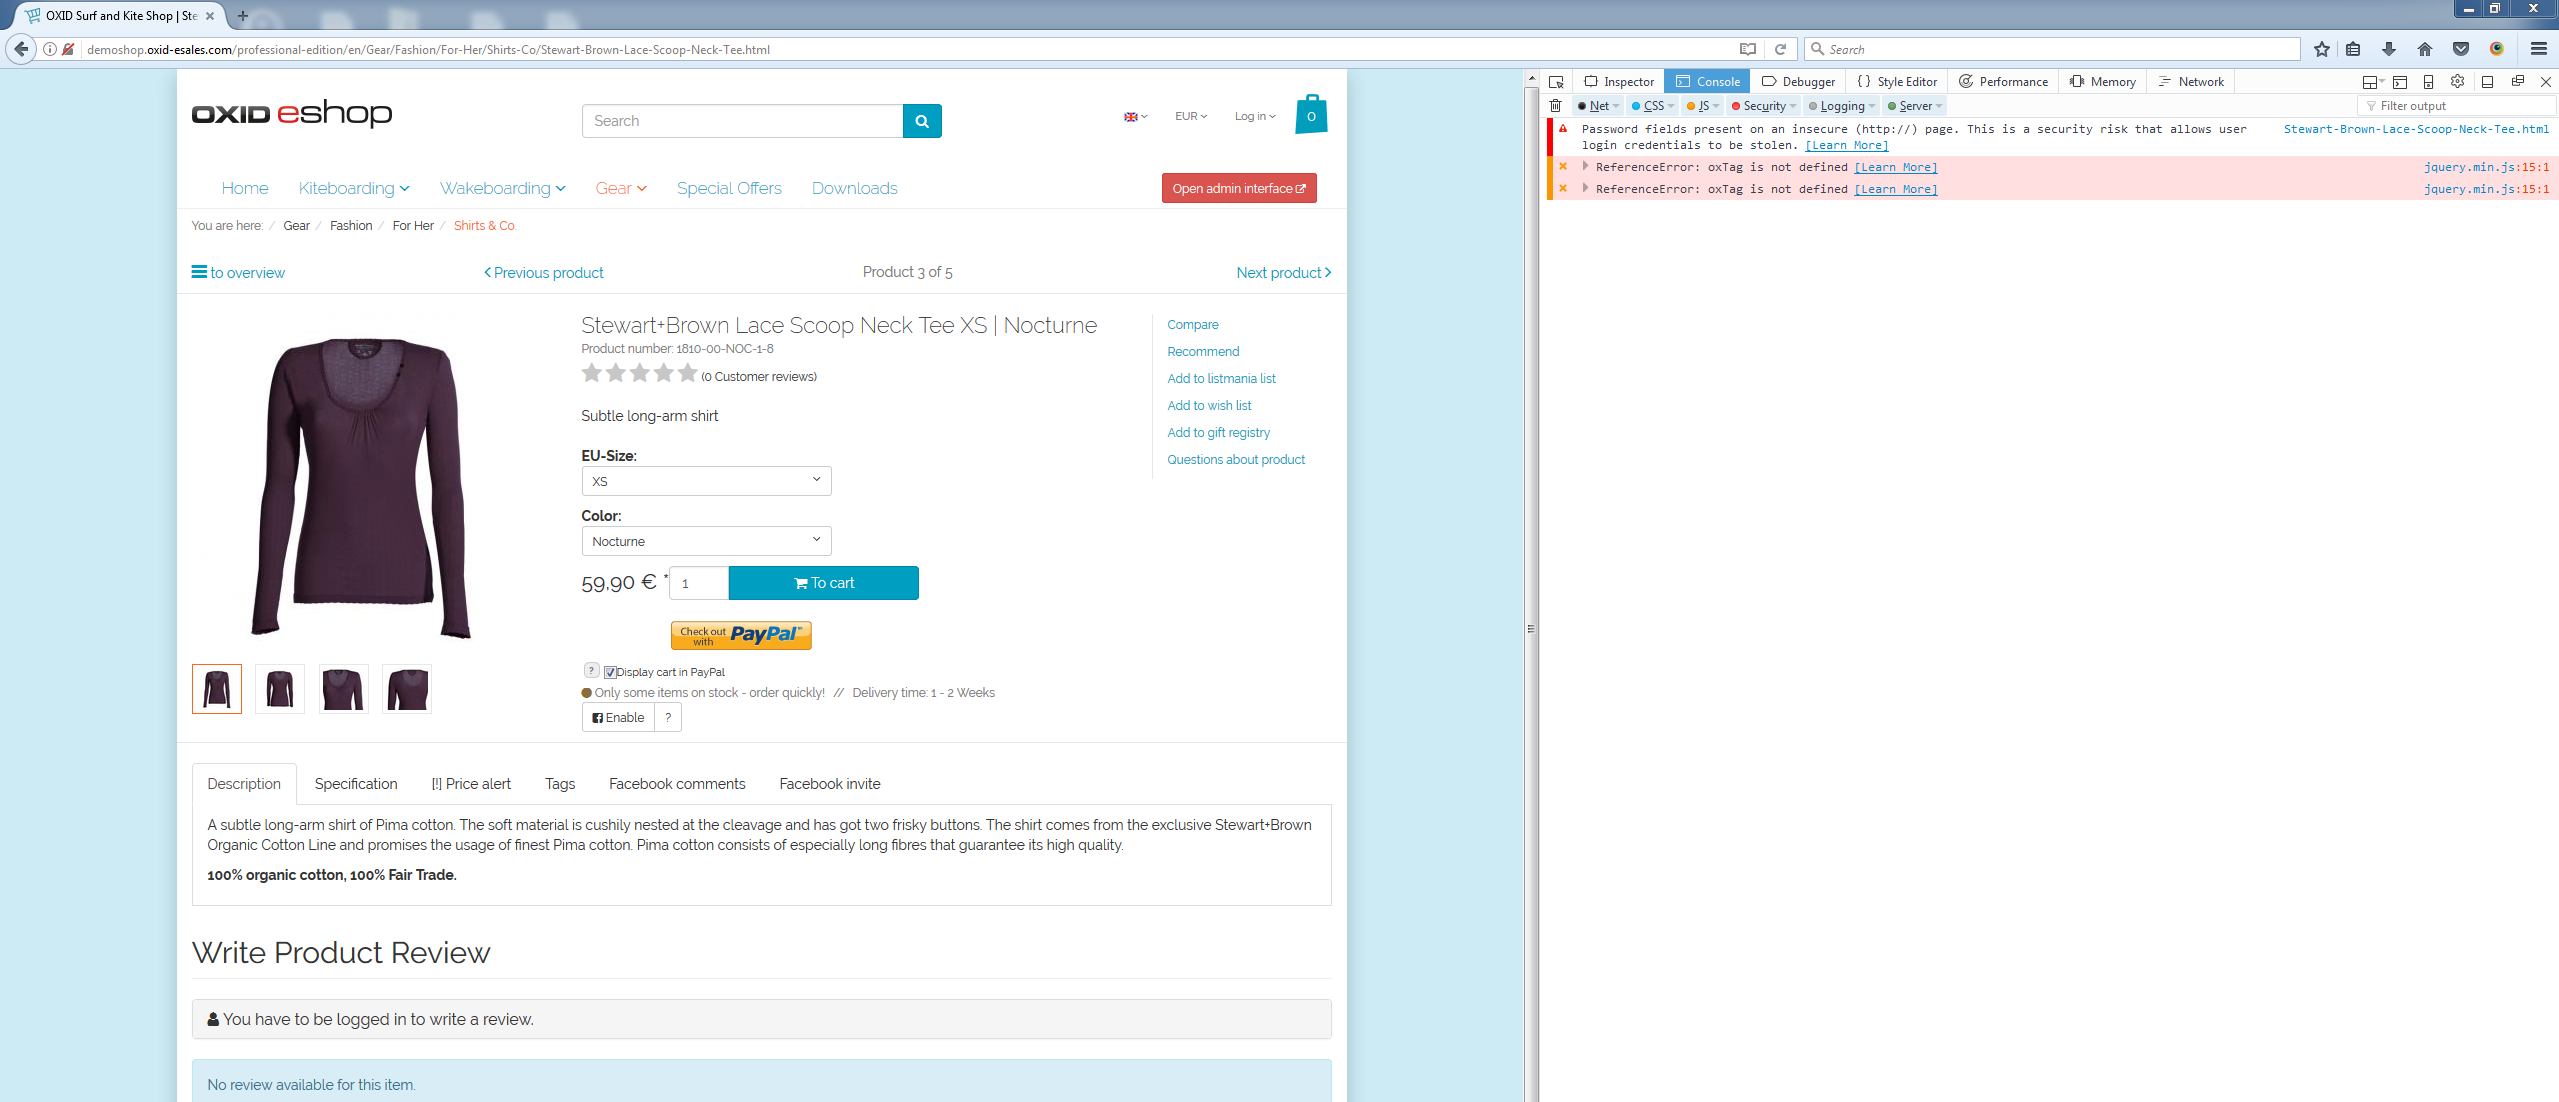Bookmark page with star icon

(x=2322, y=49)
